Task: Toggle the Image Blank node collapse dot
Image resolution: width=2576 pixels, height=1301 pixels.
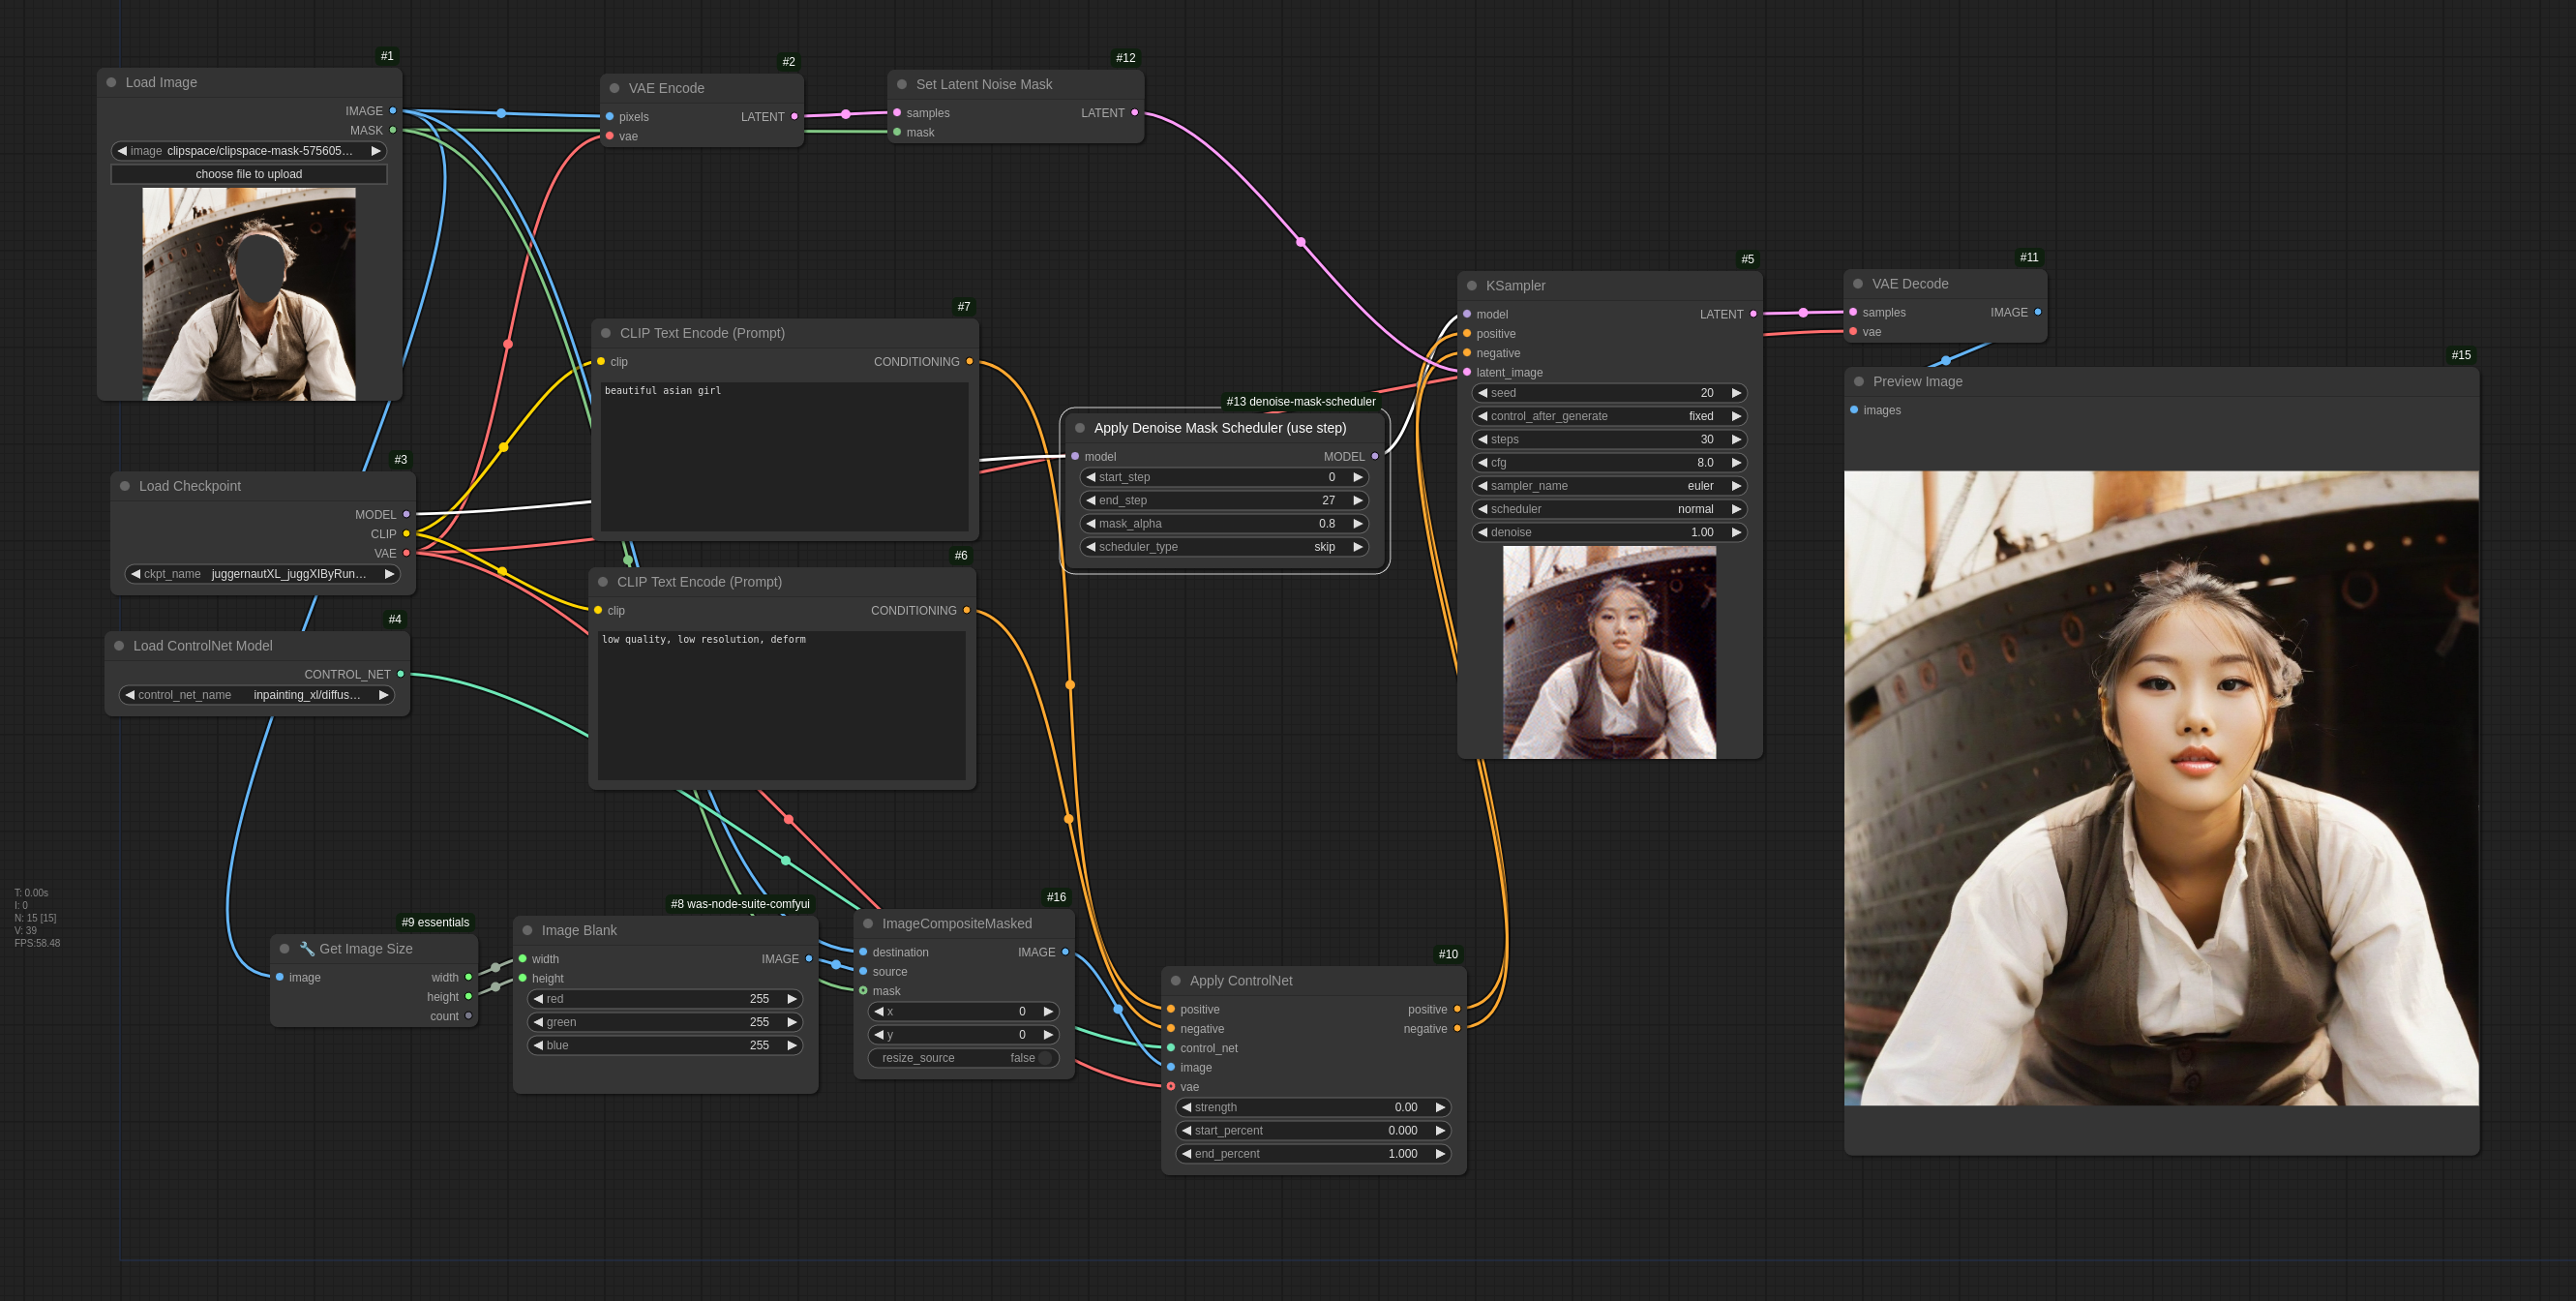Action: pyautogui.click(x=527, y=931)
